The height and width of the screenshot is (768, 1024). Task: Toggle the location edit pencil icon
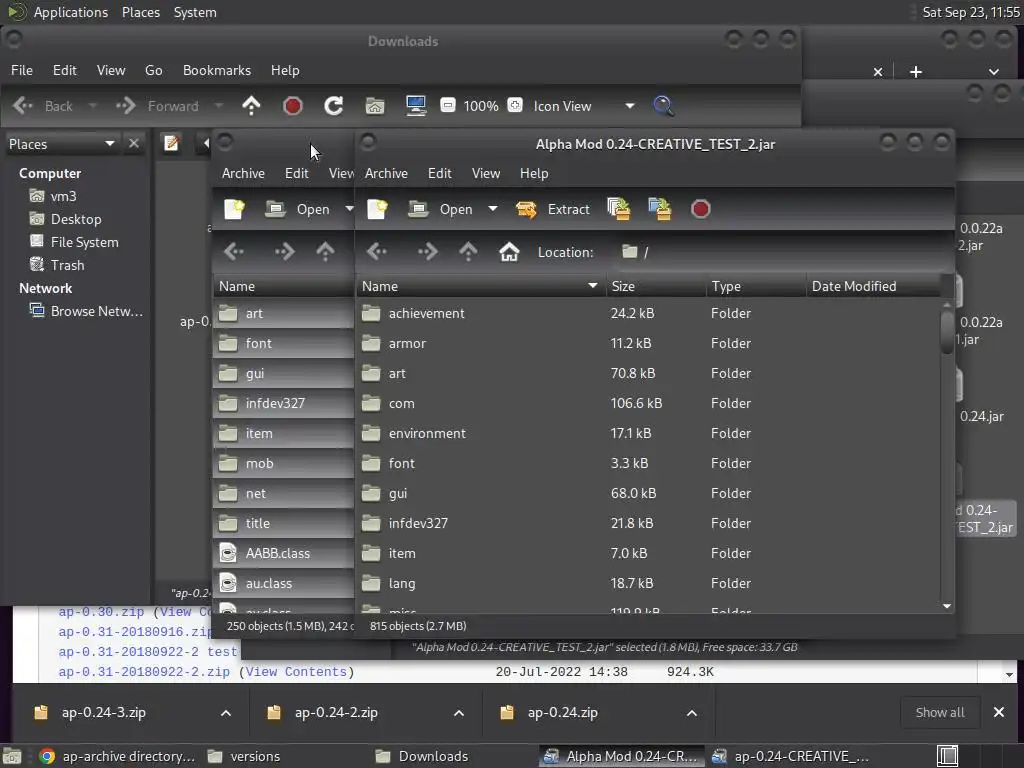172,143
